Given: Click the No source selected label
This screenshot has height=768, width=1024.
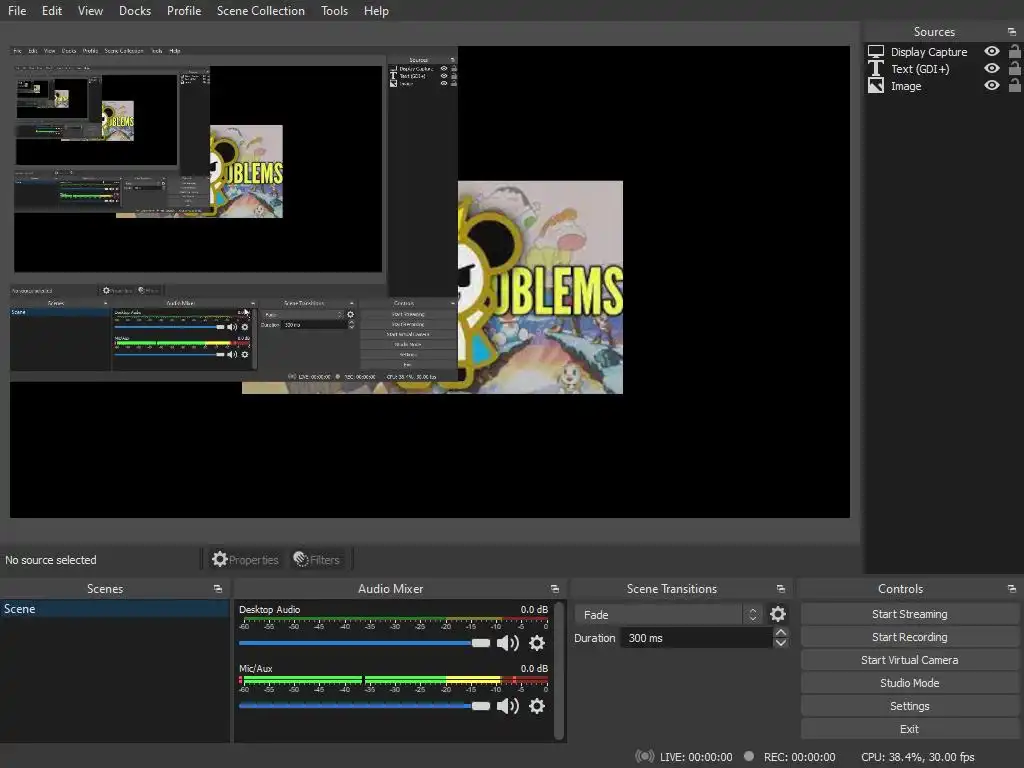Looking at the screenshot, I should coord(51,560).
